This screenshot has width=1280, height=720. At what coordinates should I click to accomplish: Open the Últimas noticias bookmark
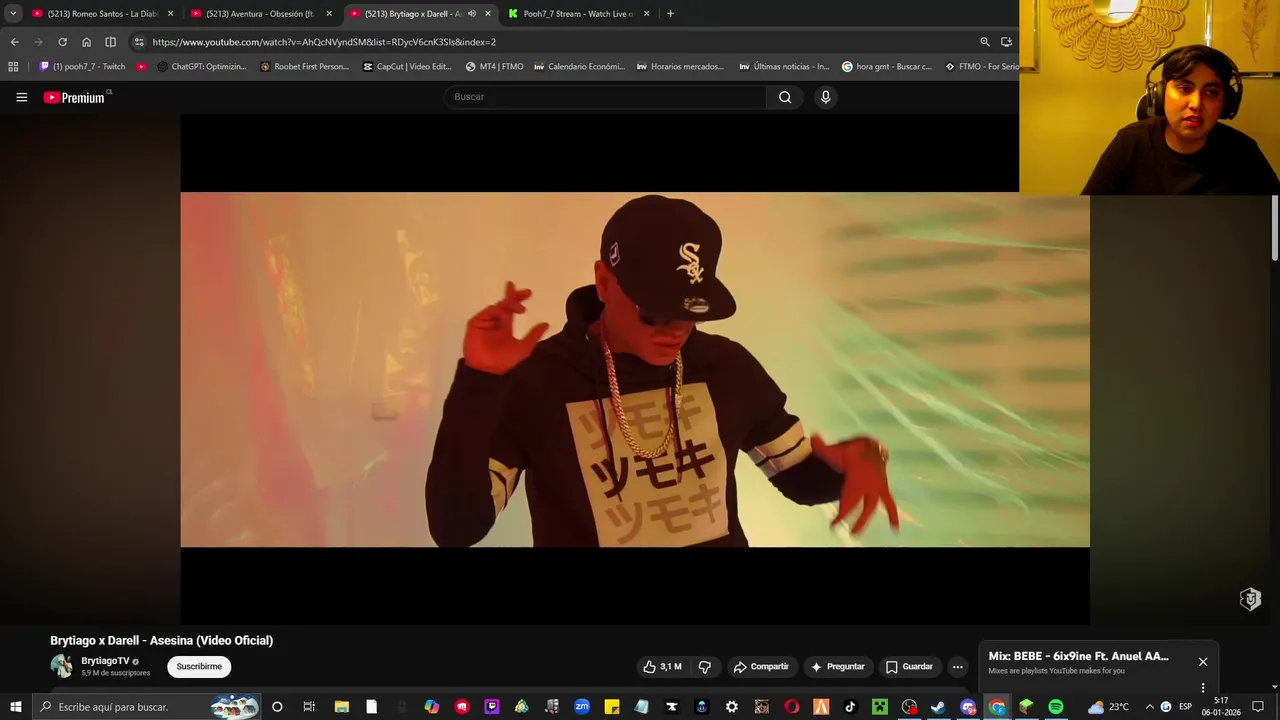pyautogui.click(x=785, y=67)
